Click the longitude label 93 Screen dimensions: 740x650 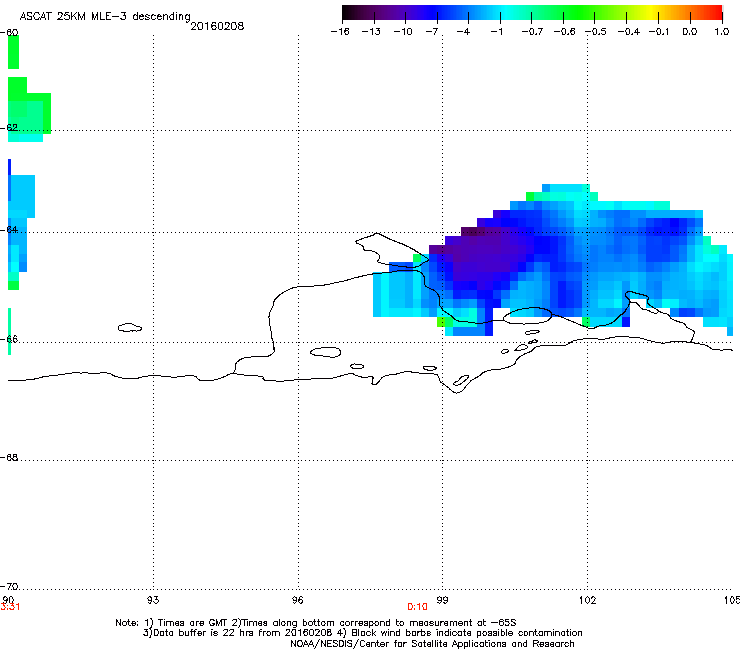click(153, 600)
